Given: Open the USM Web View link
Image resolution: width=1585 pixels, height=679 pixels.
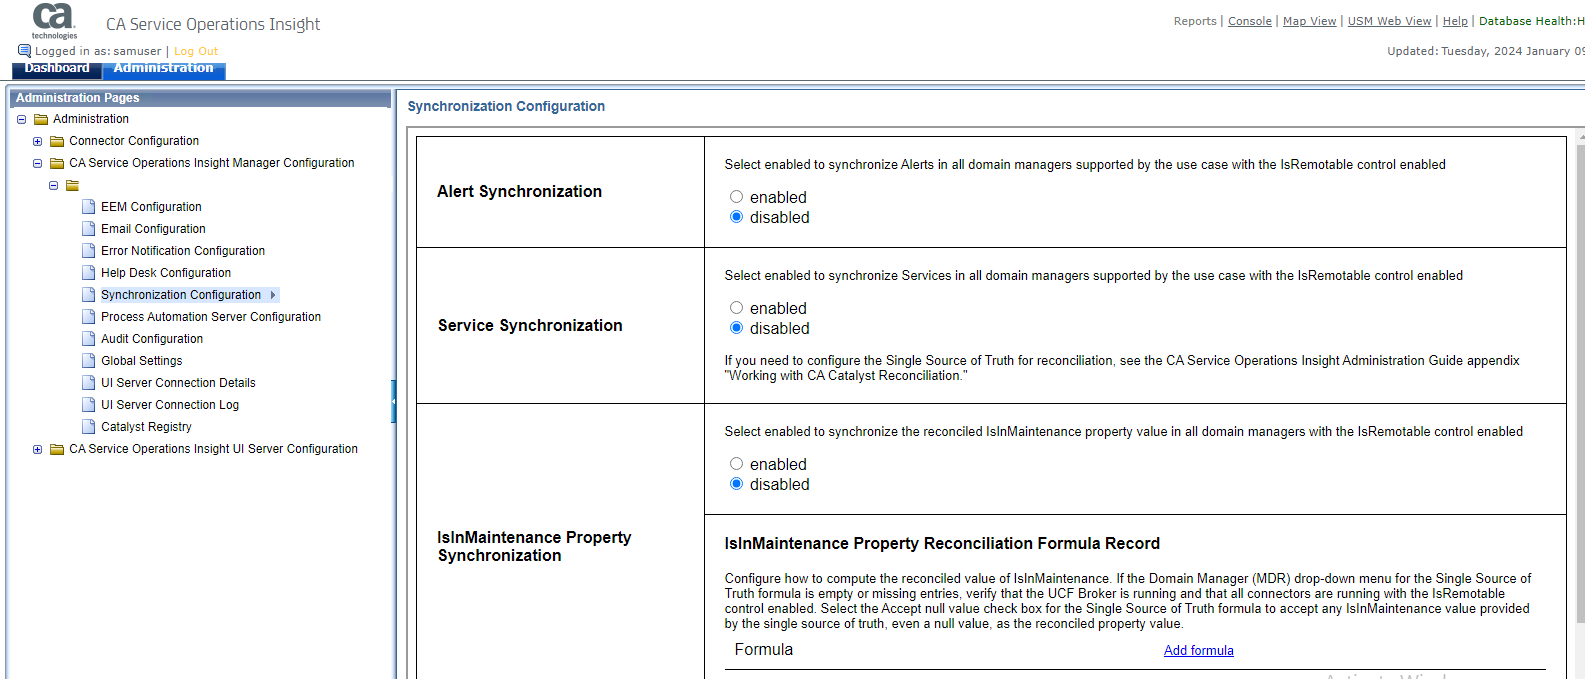Looking at the screenshot, I should tap(1390, 21).
